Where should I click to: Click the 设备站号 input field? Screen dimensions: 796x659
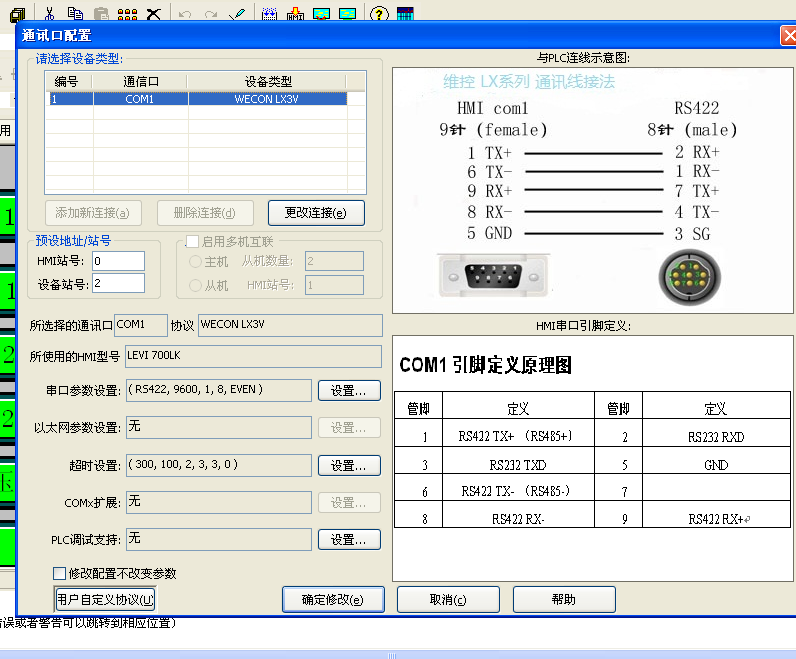[x=118, y=284]
